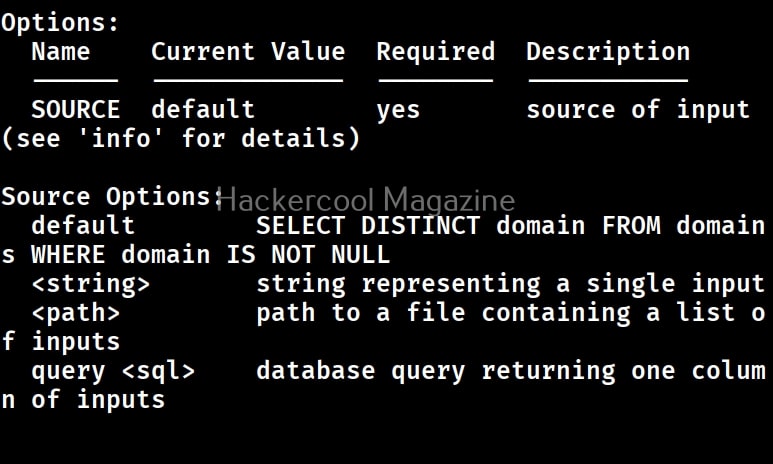
Task: Click the Hackercool Magazine watermark
Action: [x=366, y=199]
